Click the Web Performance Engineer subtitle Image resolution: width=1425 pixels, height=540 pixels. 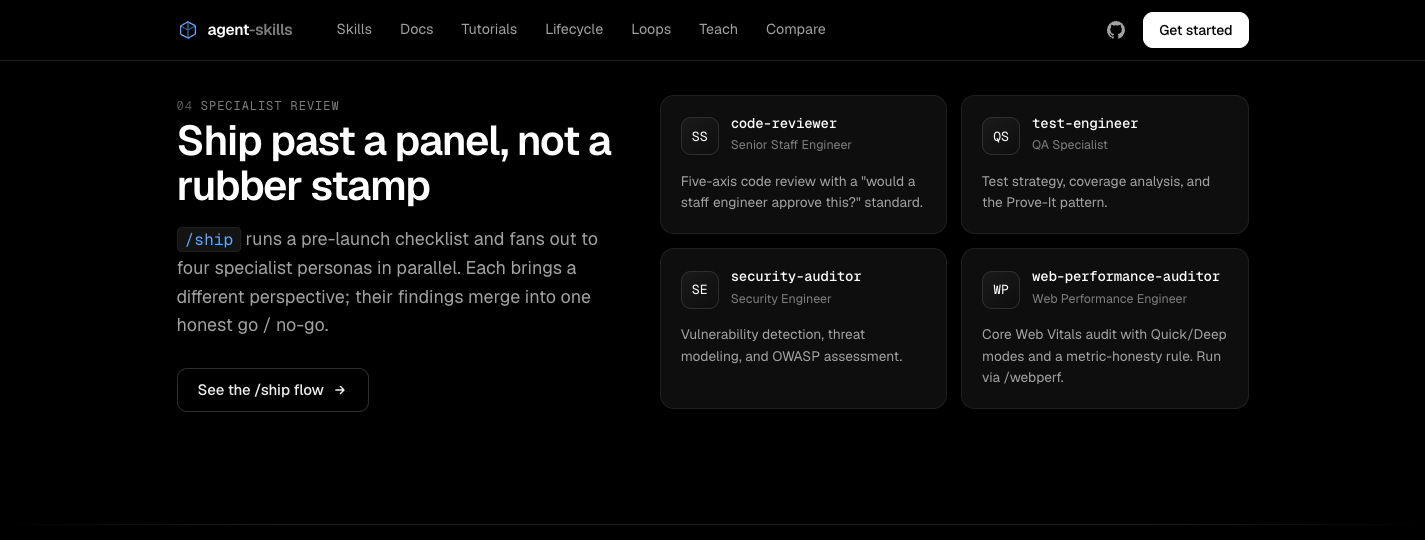(1110, 299)
